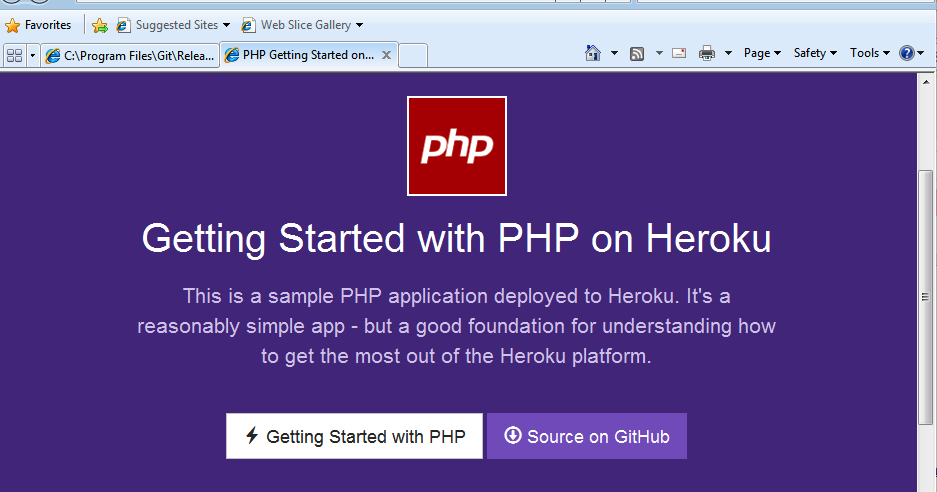Click the Getting Started with PHP button
The height and width of the screenshot is (492, 937).
[354, 436]
